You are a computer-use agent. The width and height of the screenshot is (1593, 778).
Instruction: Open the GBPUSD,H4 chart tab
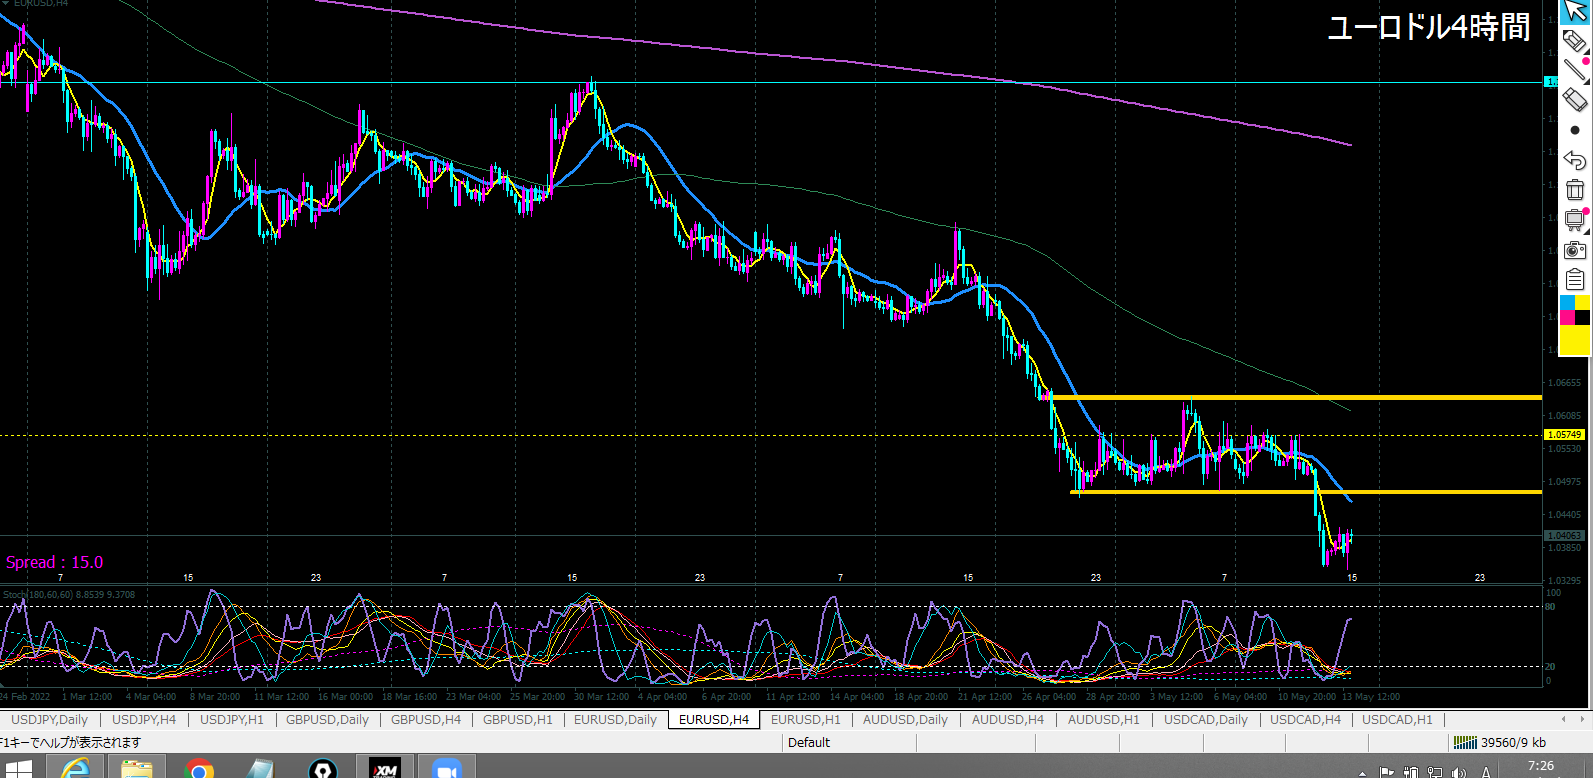click(426, 719)
